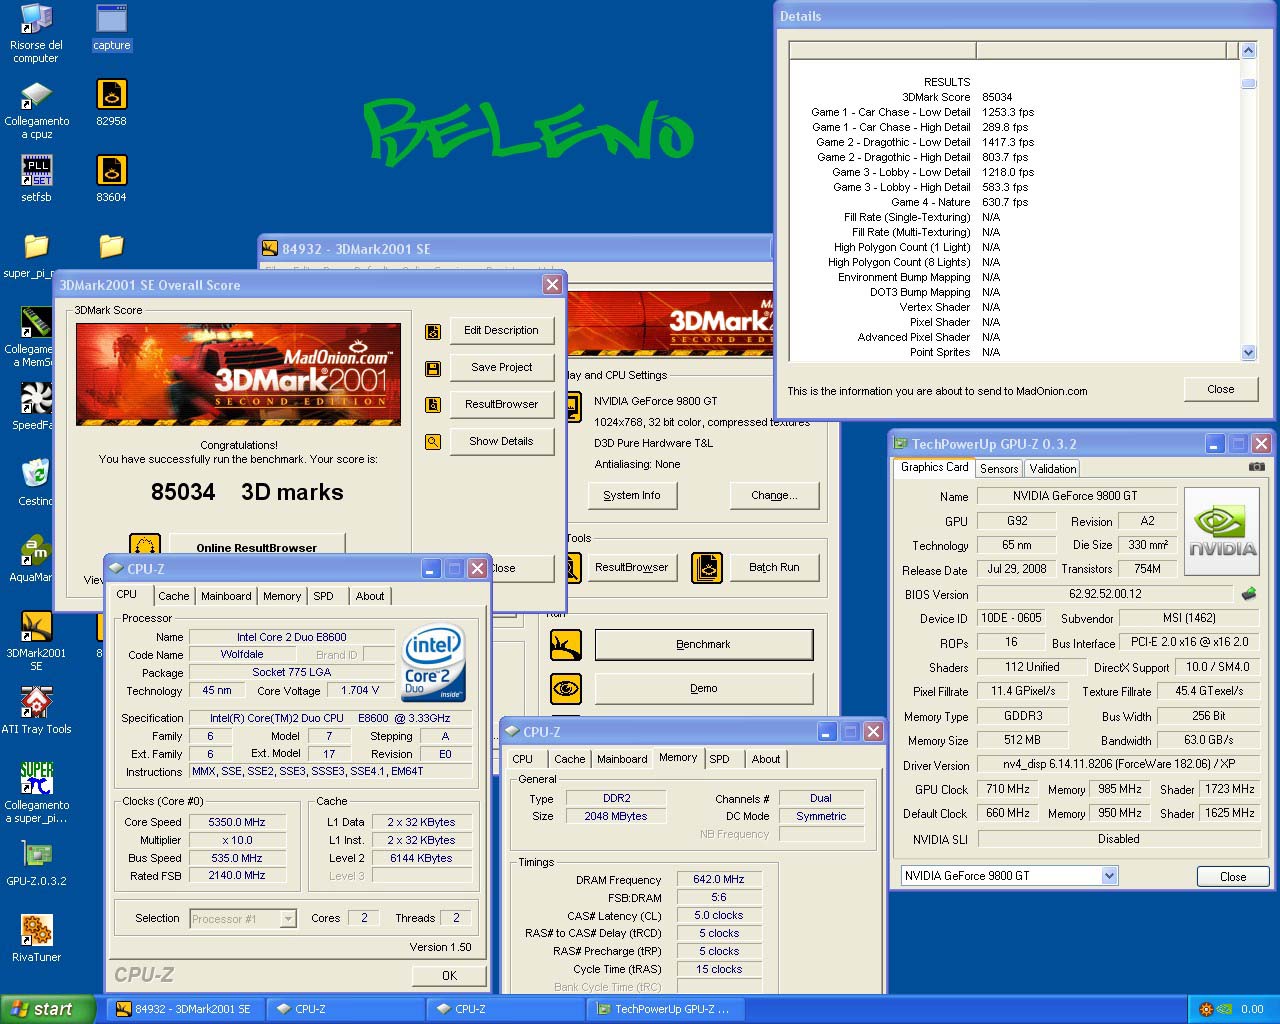Open 3DMark2001 SE desktop shortcut
The width and height of the screenshot is (1280, 1024).
[36, 640]
